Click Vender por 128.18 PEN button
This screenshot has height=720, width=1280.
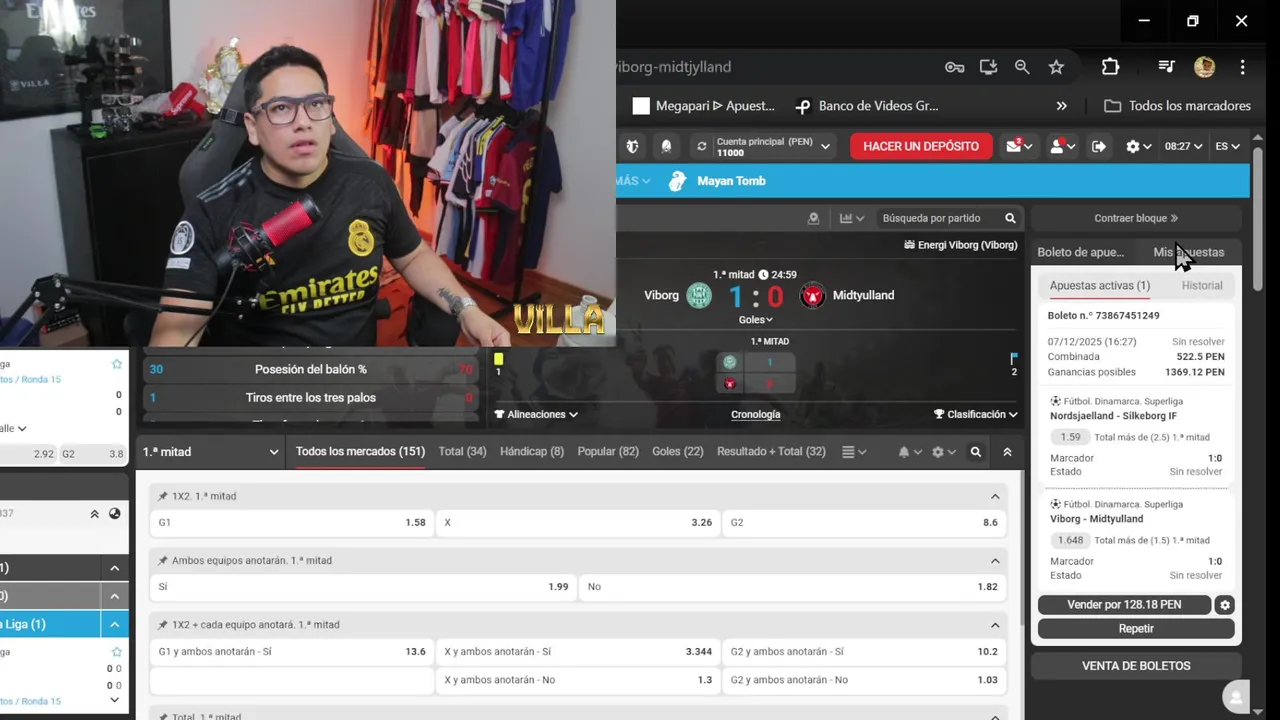(1124, 605)
